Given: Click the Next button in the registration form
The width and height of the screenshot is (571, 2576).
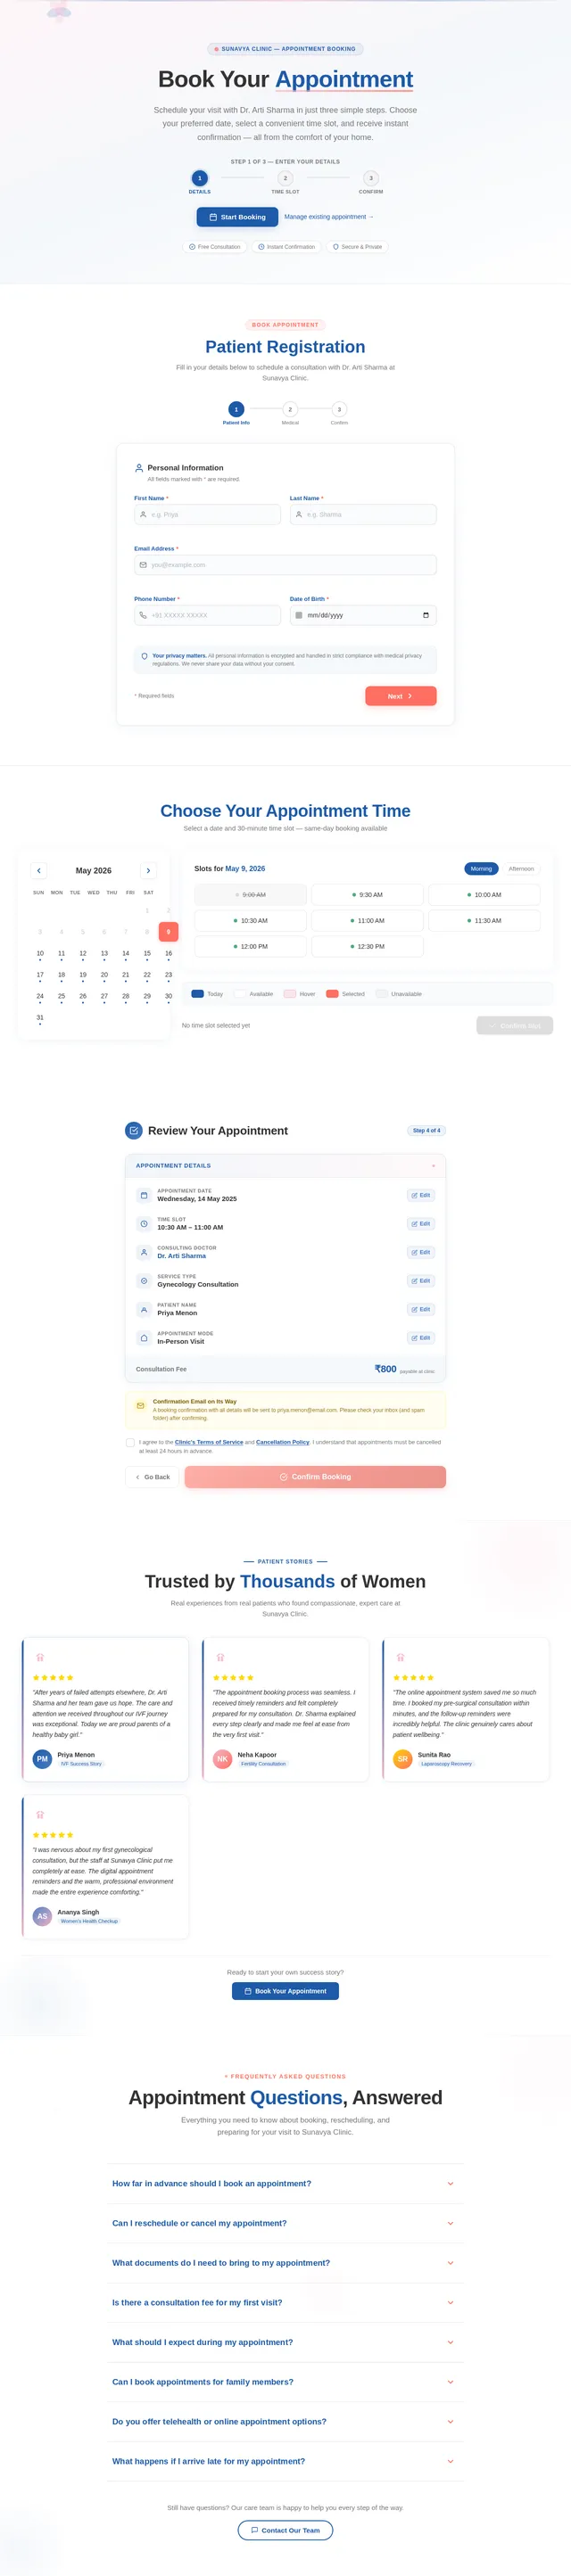Looking at the screenshot, I should 400,696.
